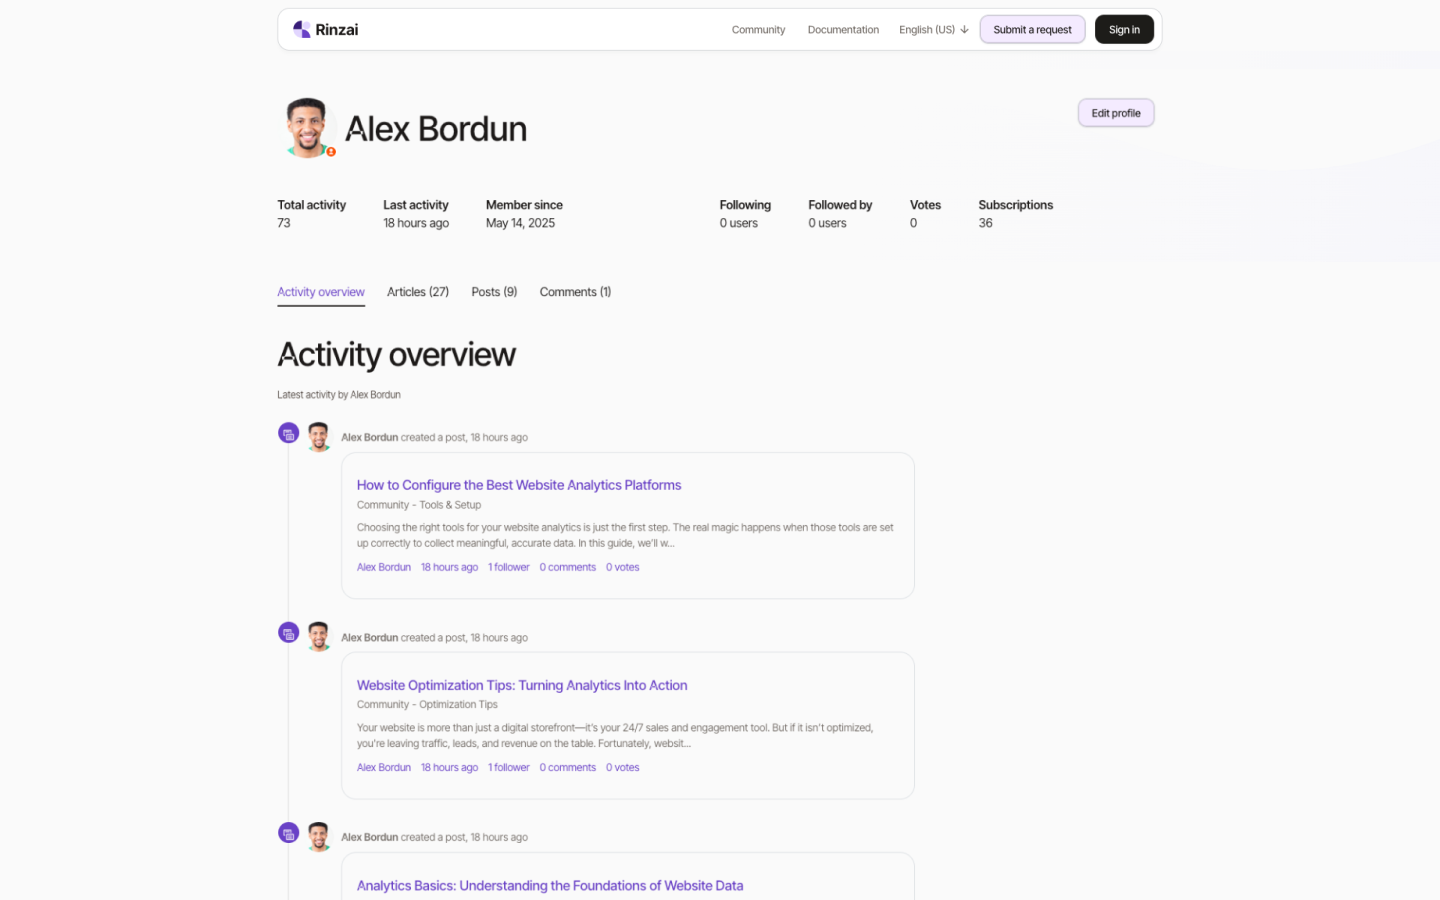Click the Sign in button

[x=1124, y=30]
